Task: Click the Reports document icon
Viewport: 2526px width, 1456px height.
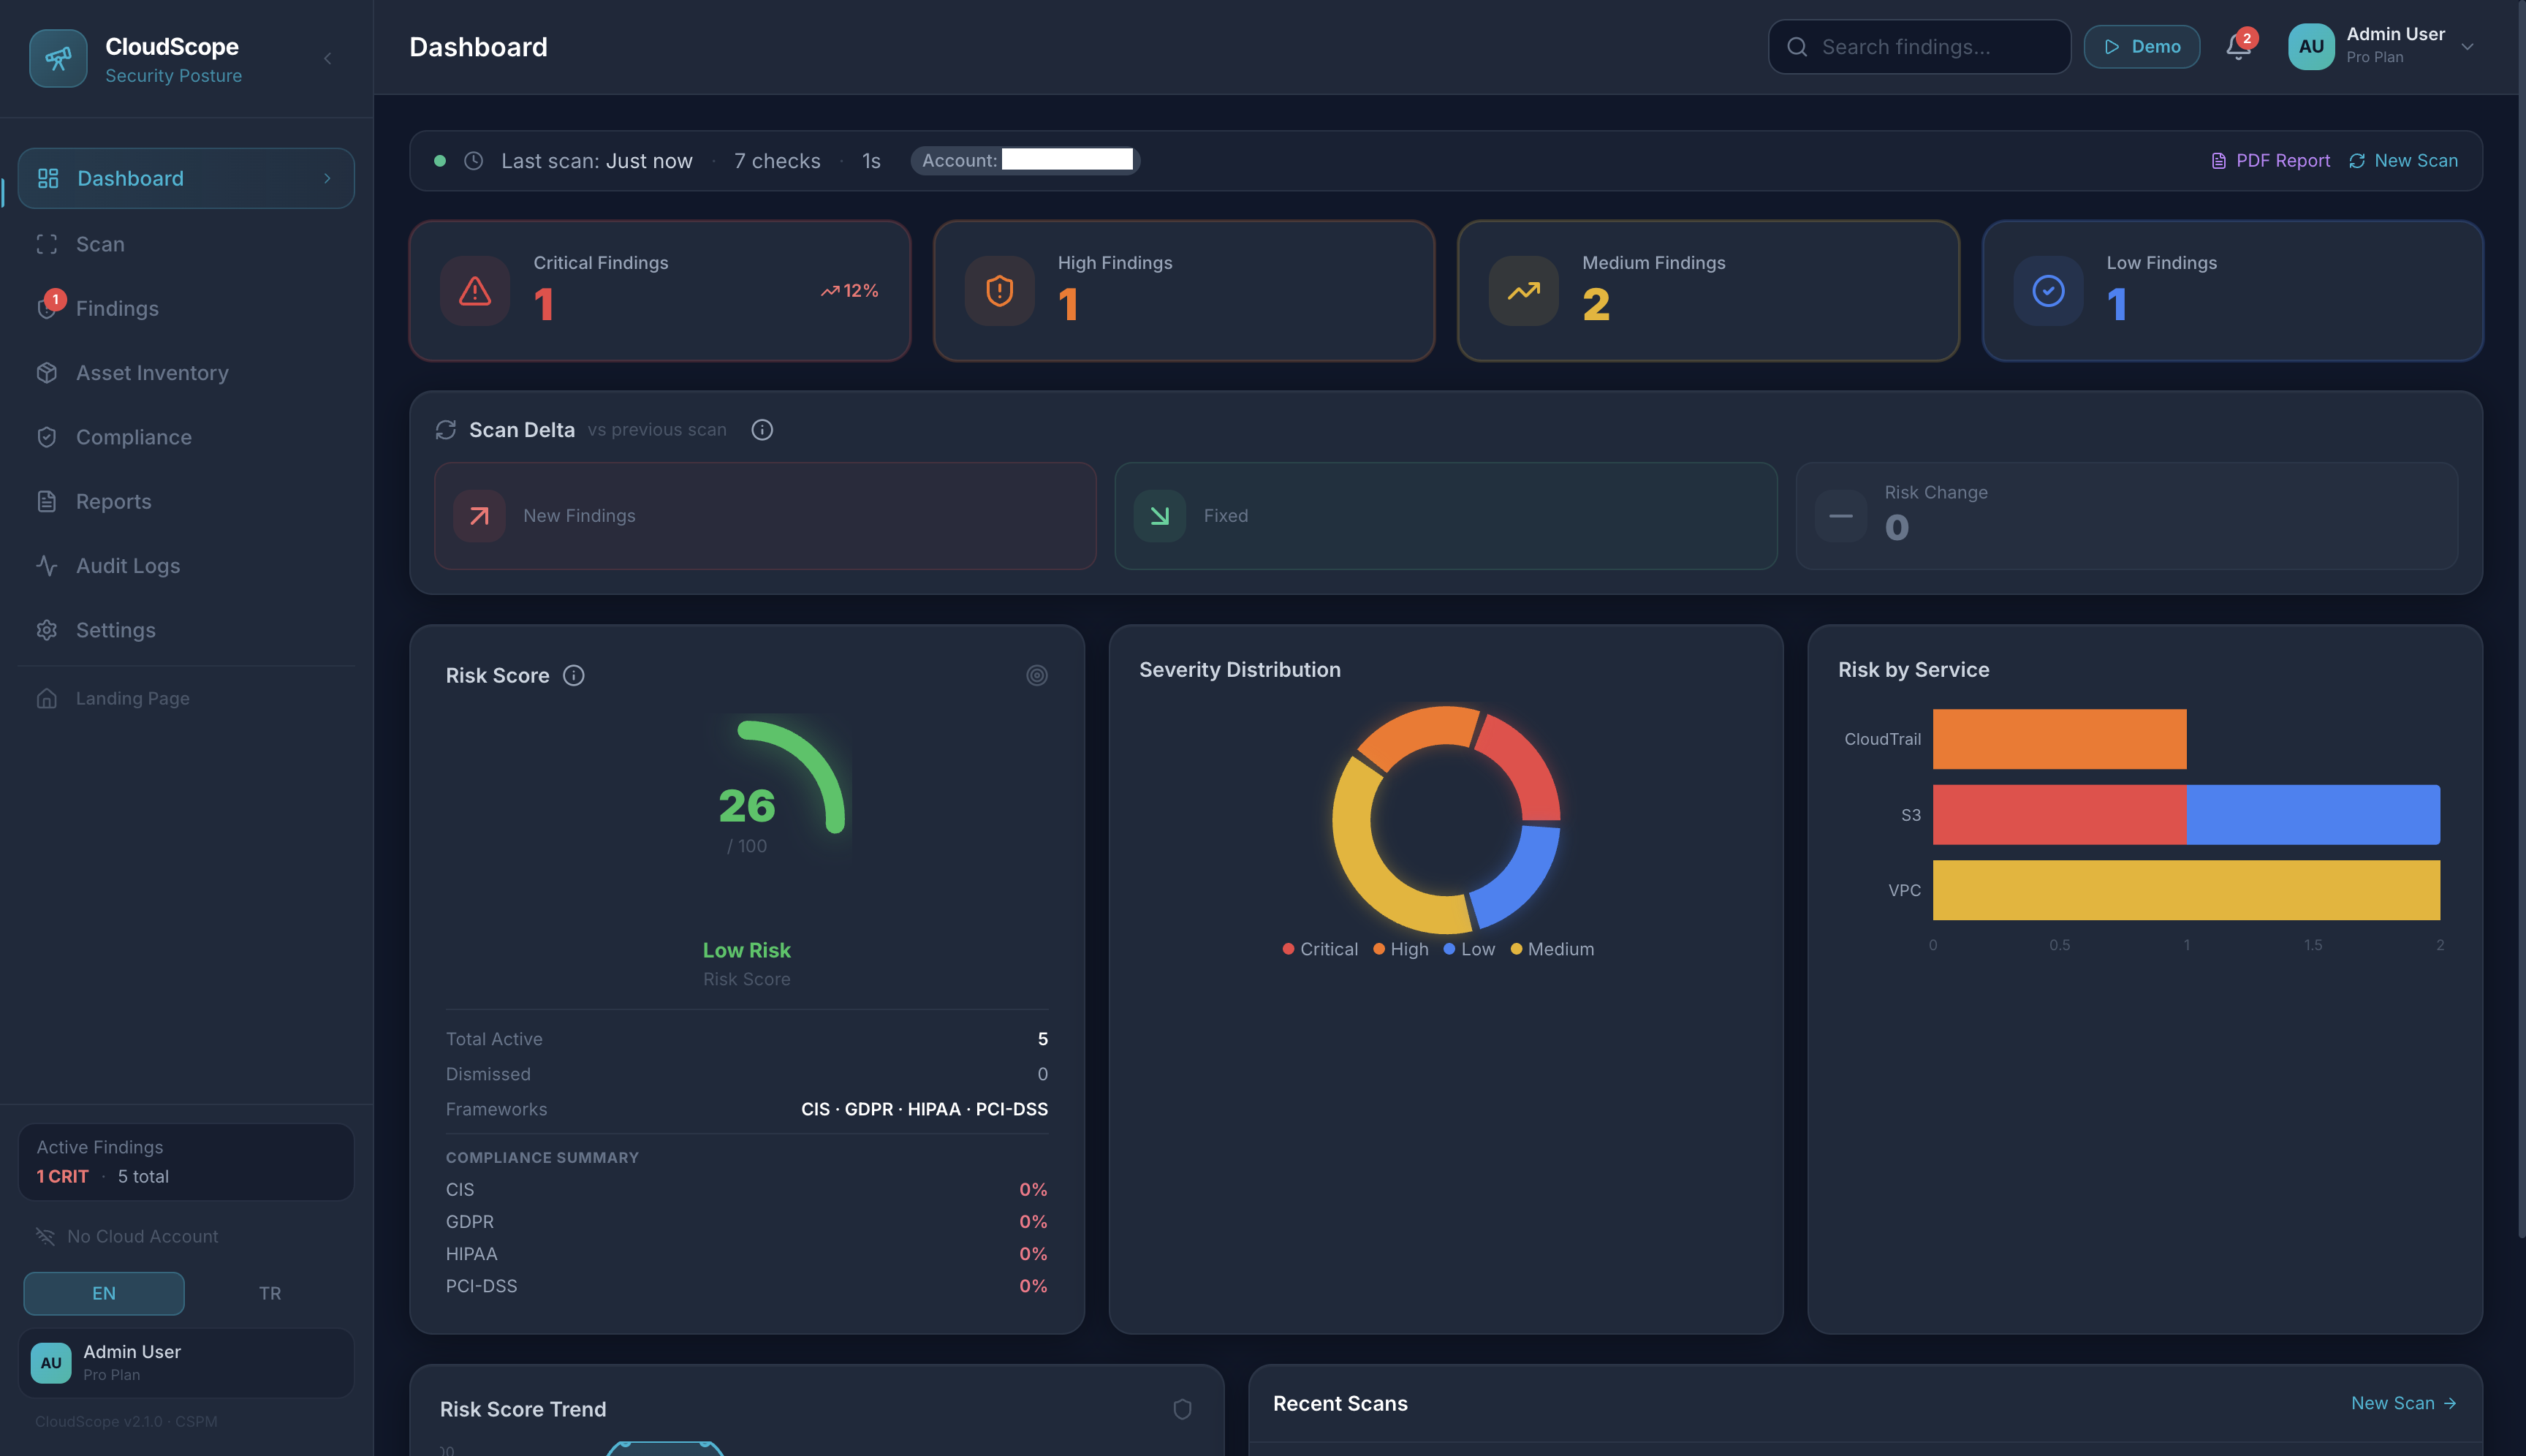Action: [x=46, y=501]
